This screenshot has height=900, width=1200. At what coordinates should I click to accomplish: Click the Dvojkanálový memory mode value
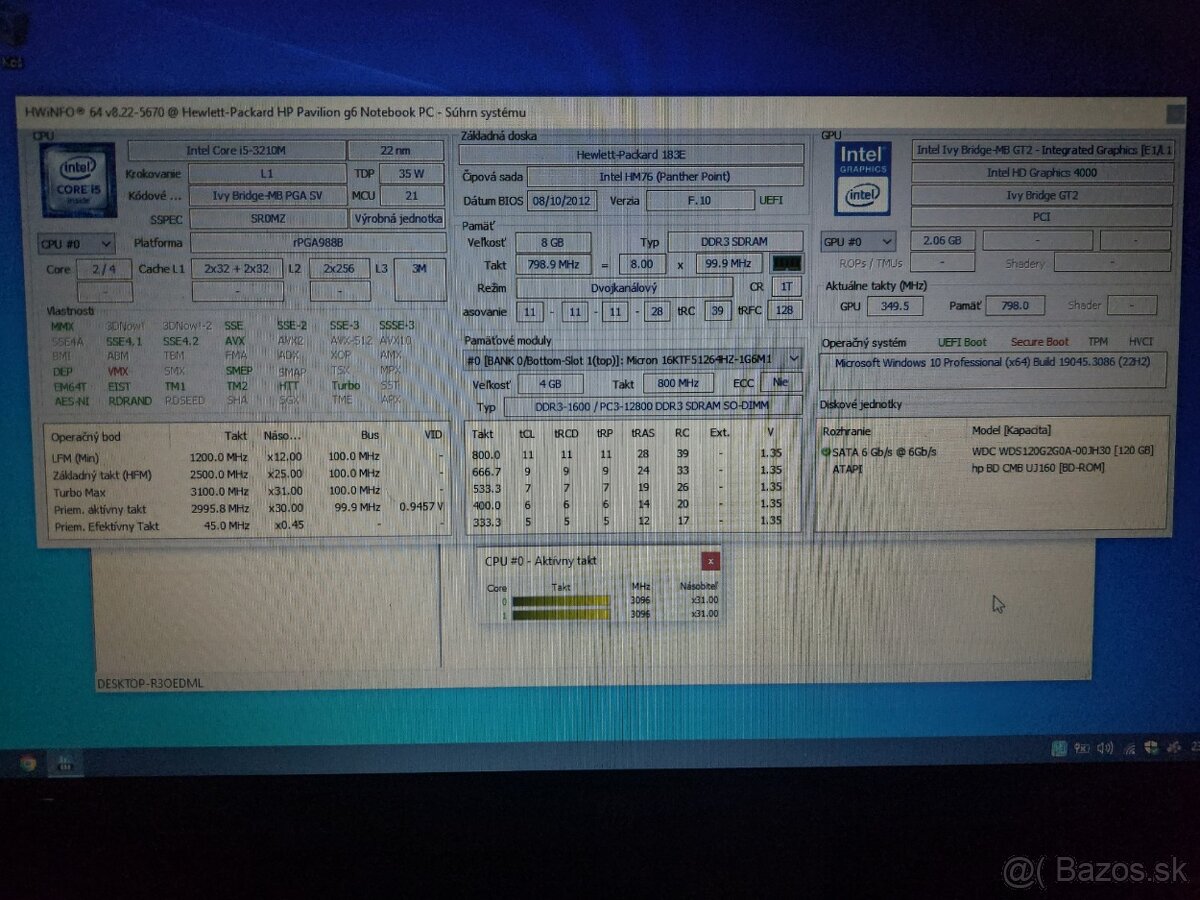pyautogui.click(x=624, y=287)
